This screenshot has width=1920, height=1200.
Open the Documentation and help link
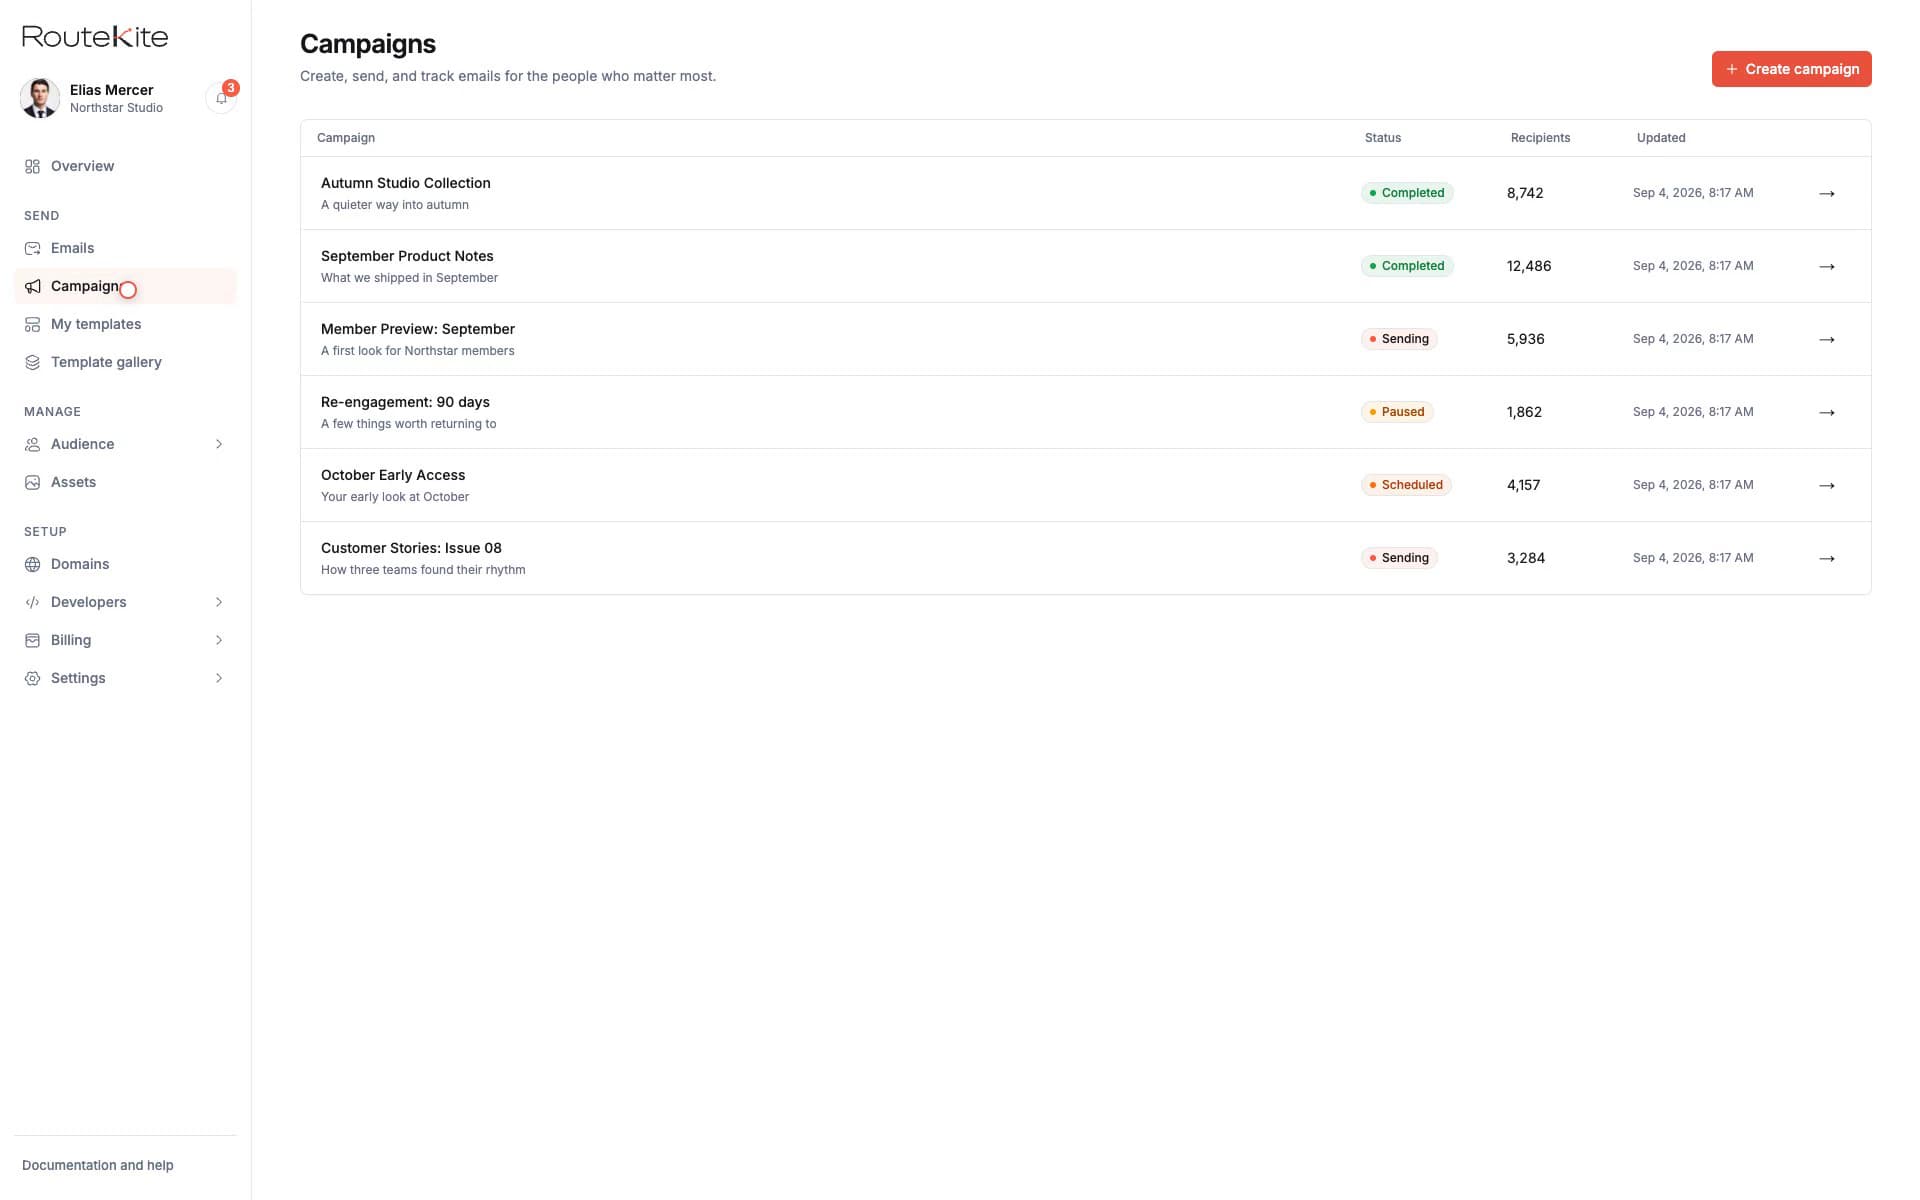click(98, 1165)
